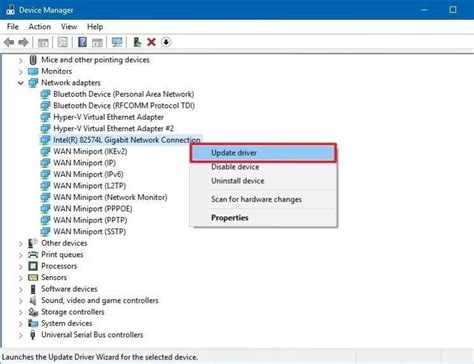The width and height of the screenshot is (474, 364).
Task: Expand the Processors category
Action: 21,266
